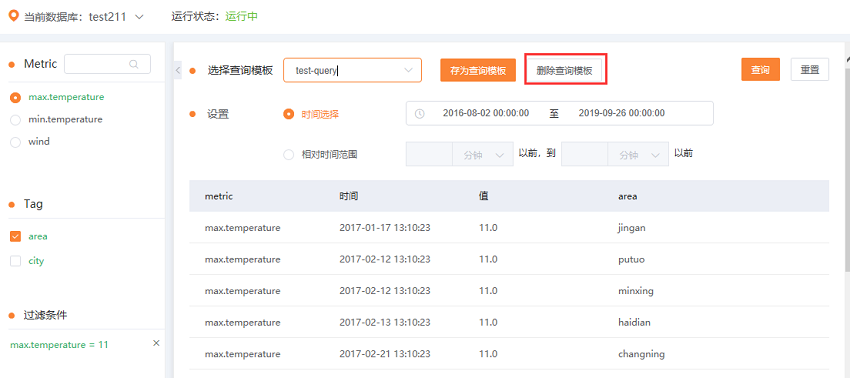Open the current database test211 dropdown
The width and height of the screenshot is (850, 378).
point(139,17)
